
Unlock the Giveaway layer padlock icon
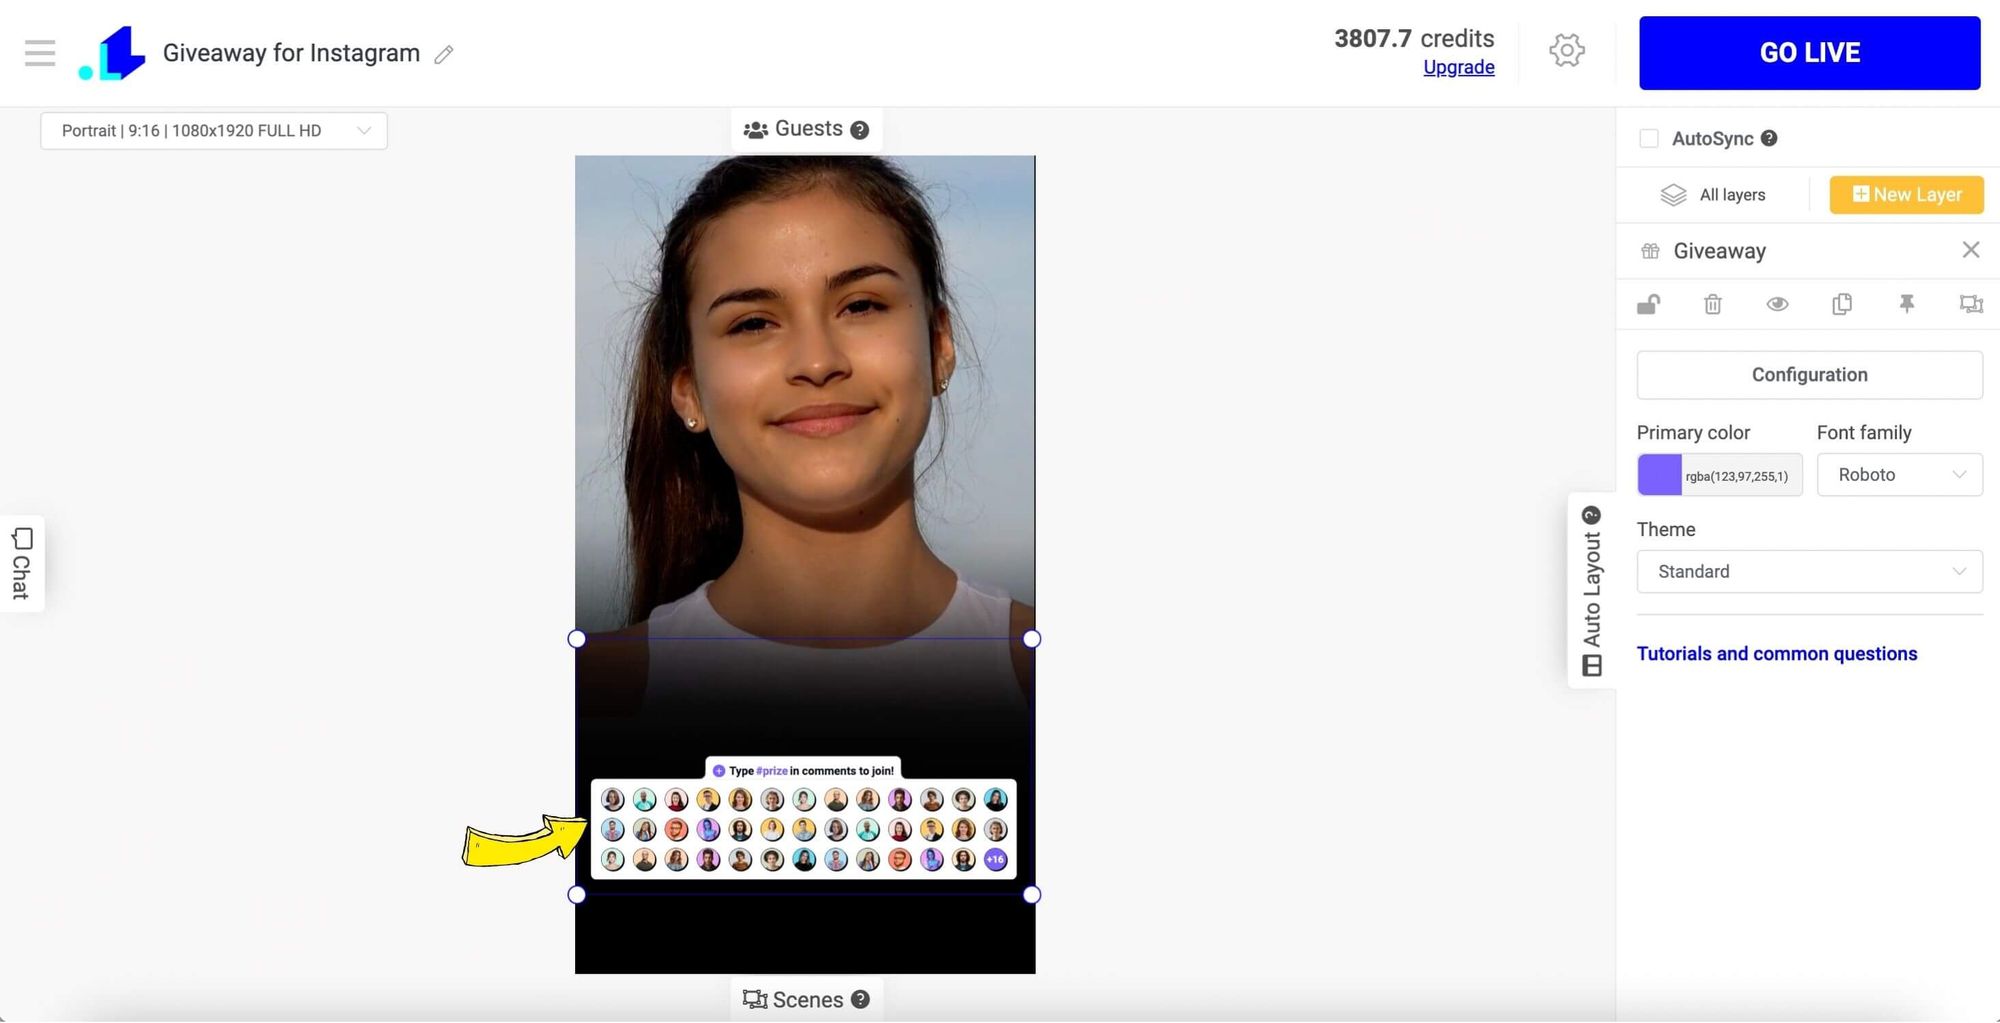pos(1648,304)
